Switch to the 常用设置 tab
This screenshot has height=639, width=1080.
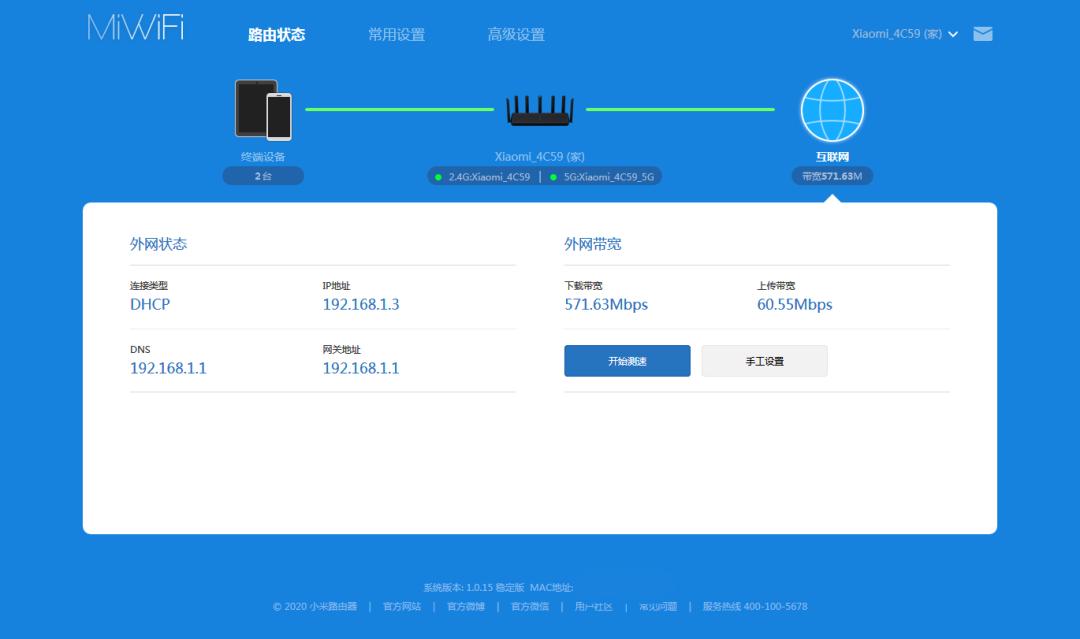399,33
